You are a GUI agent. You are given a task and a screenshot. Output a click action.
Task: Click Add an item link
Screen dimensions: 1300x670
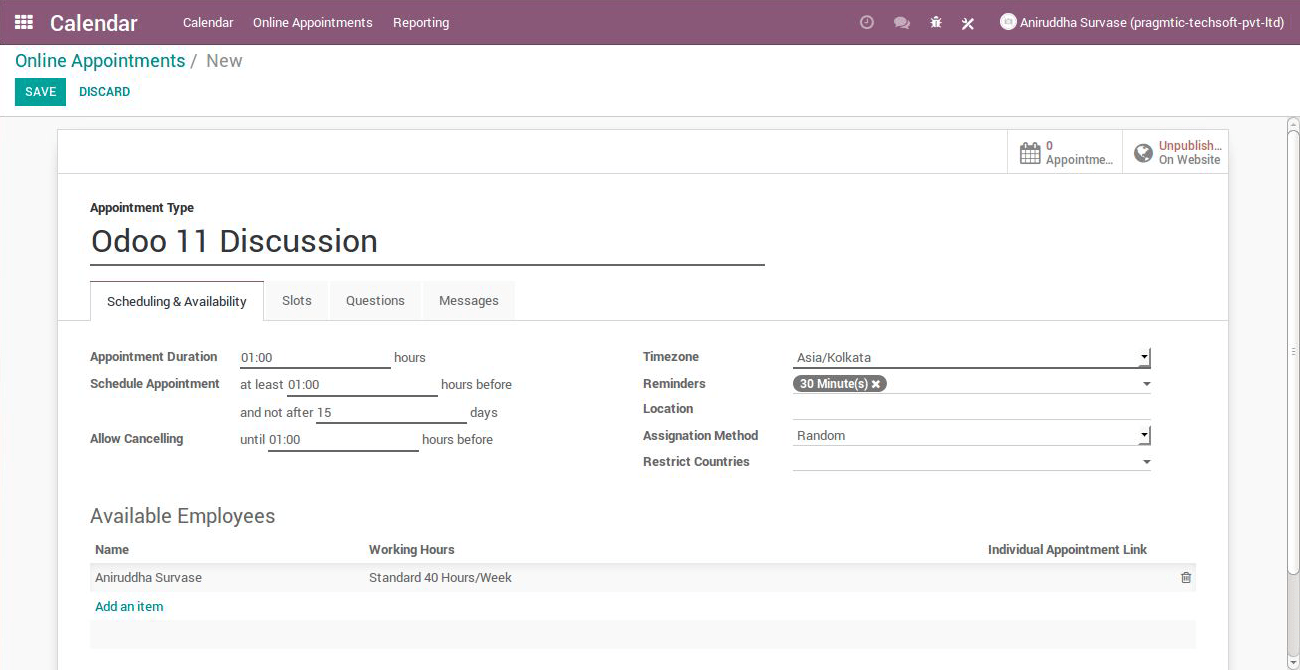coord(129,607)
